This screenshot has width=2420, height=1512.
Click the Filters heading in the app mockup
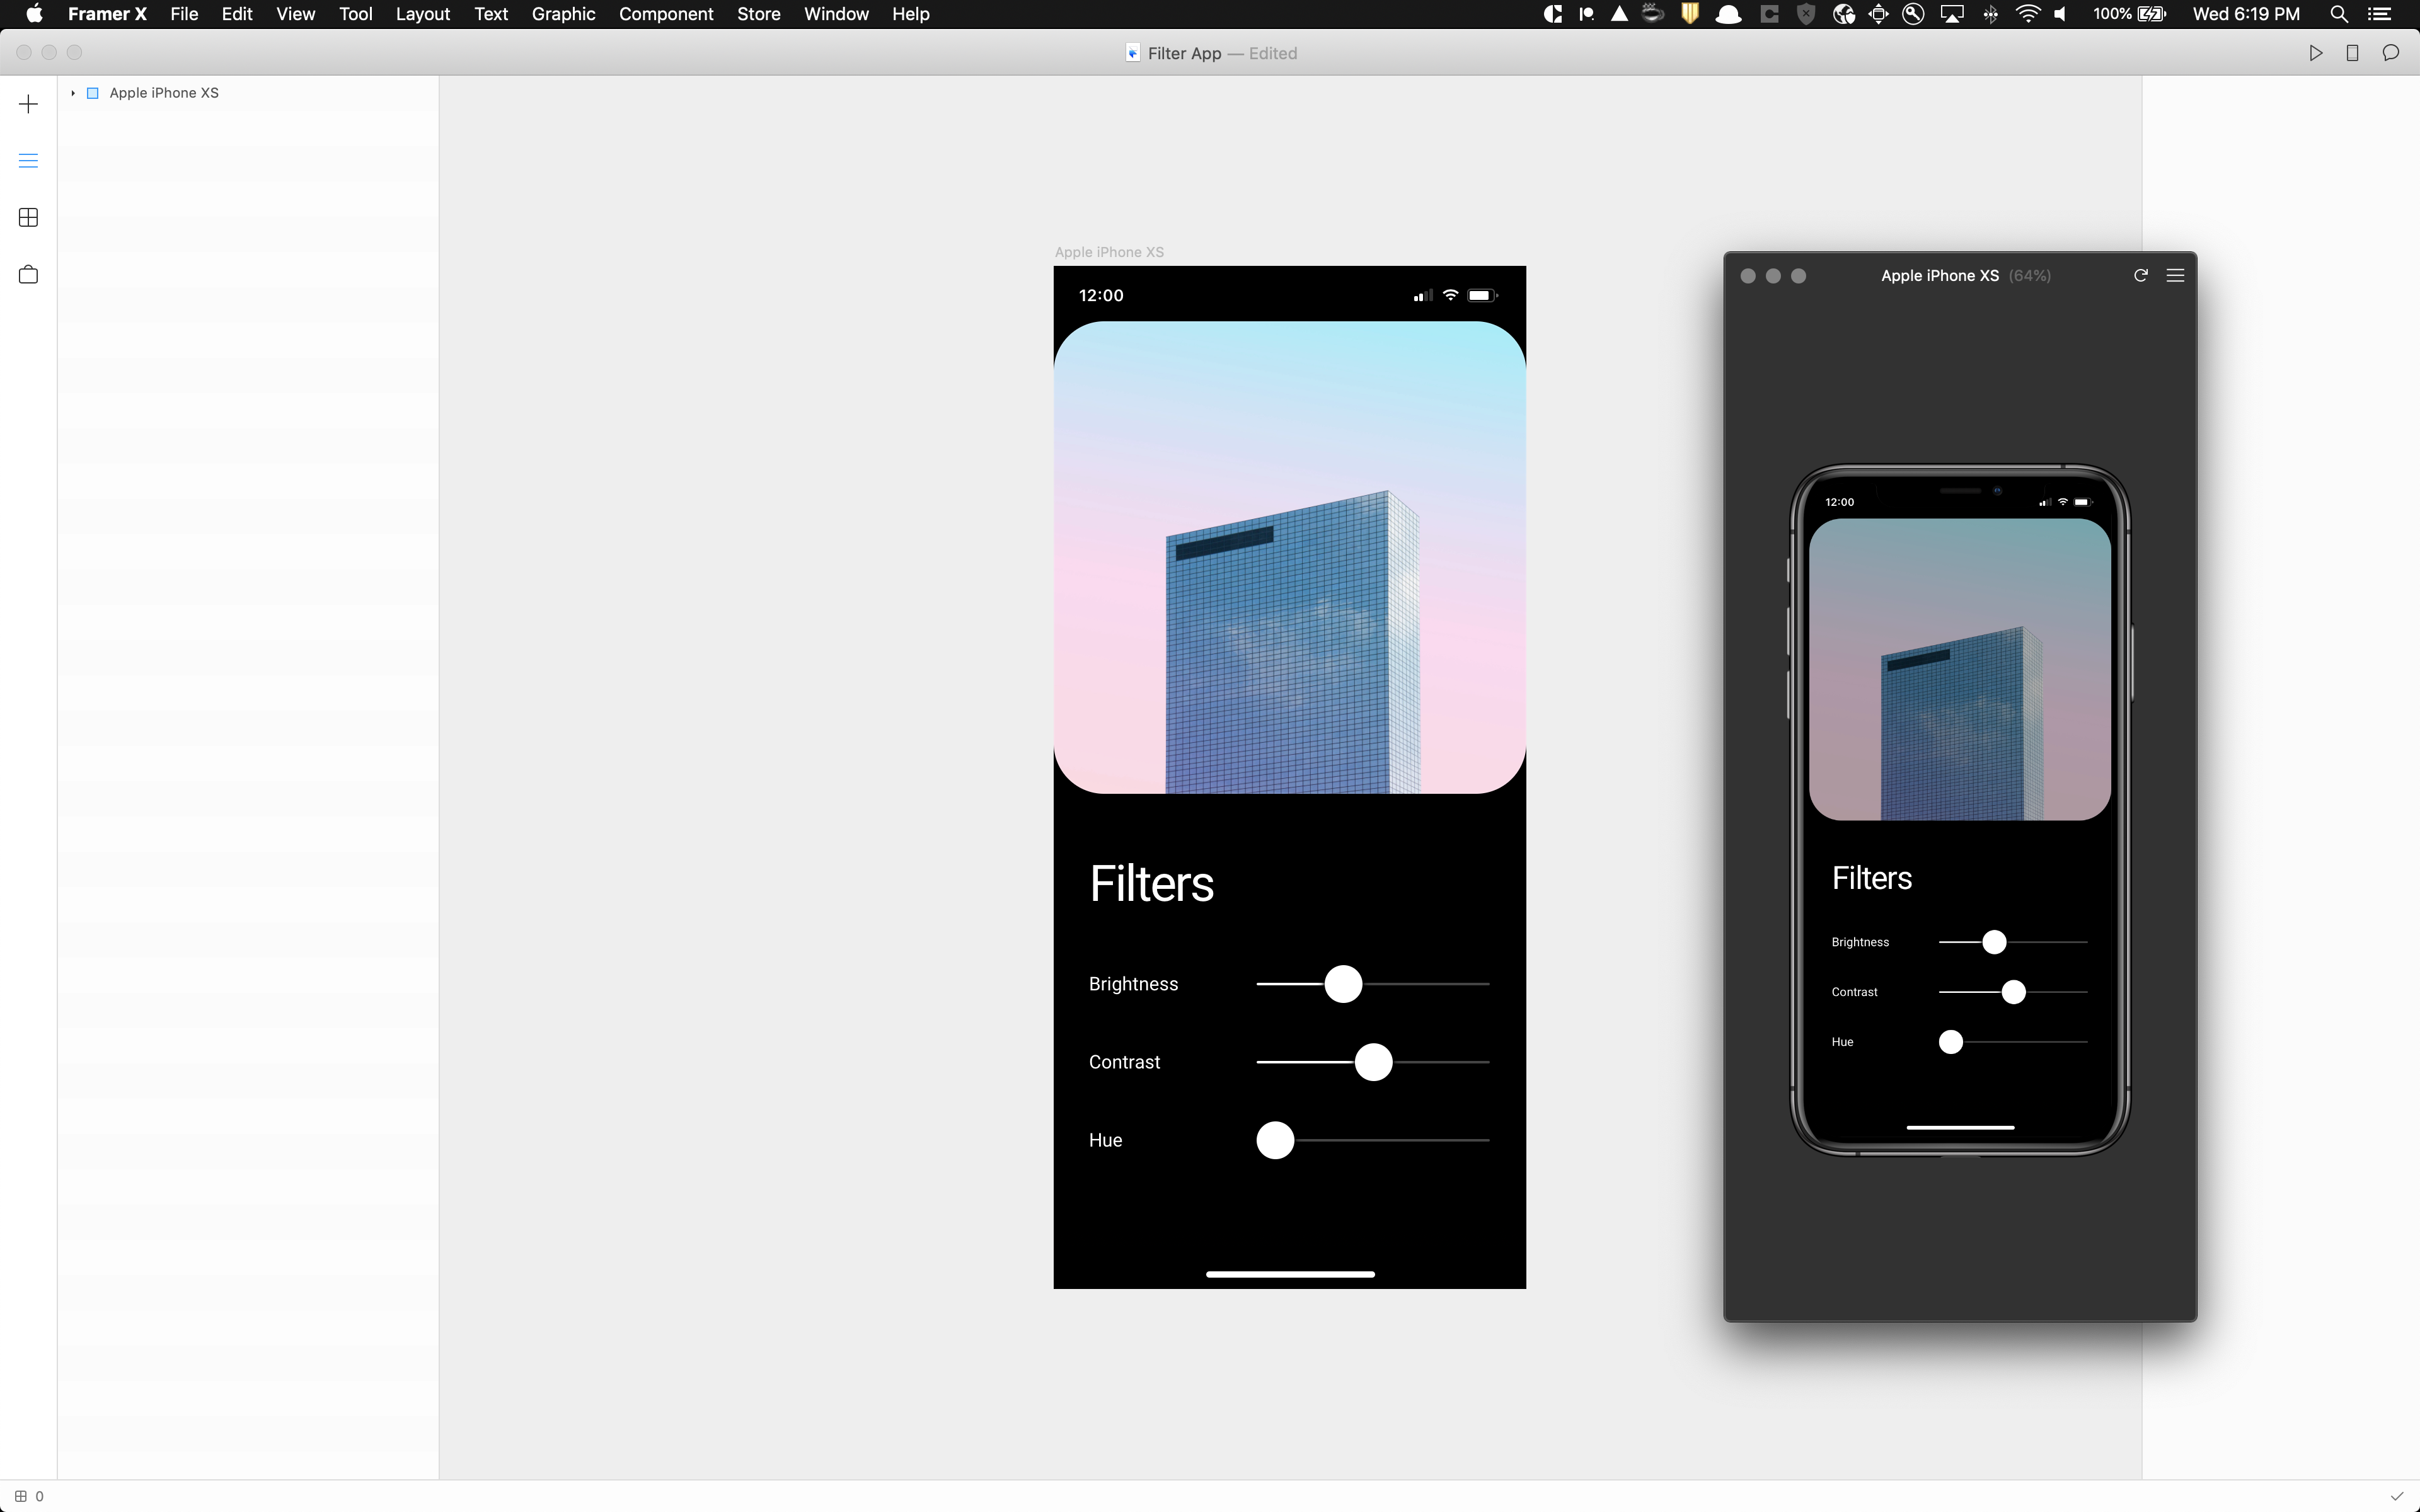(x=1151, y=883)
